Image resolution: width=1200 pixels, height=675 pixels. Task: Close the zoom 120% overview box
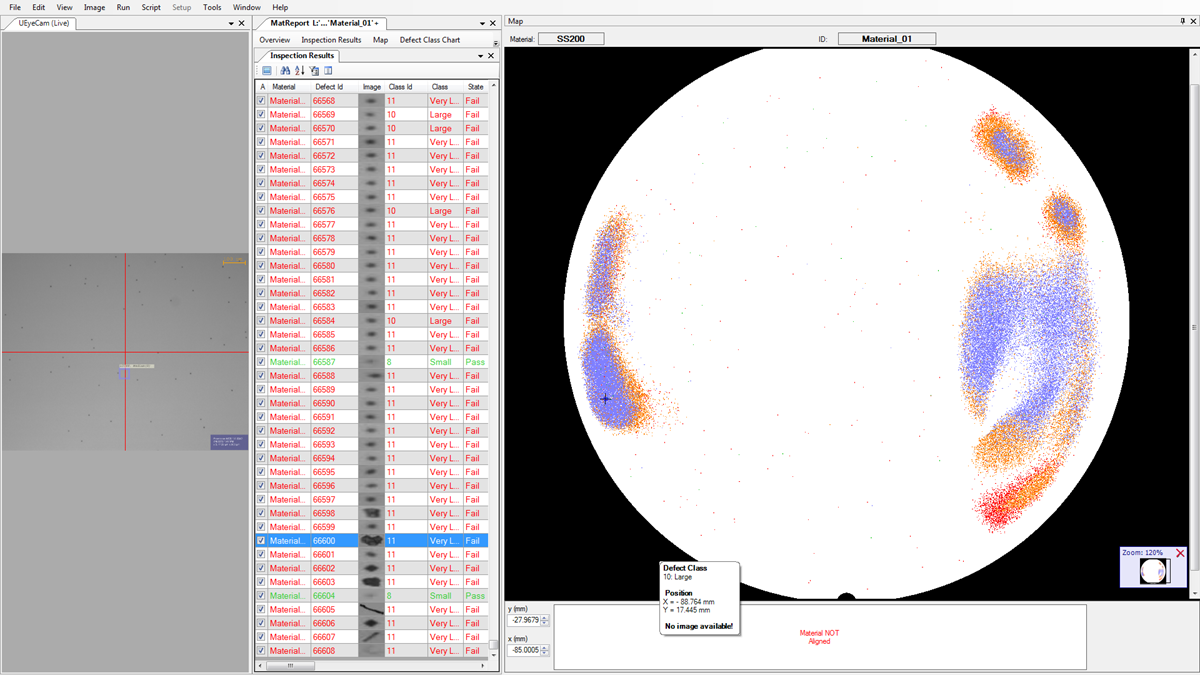1180,553
